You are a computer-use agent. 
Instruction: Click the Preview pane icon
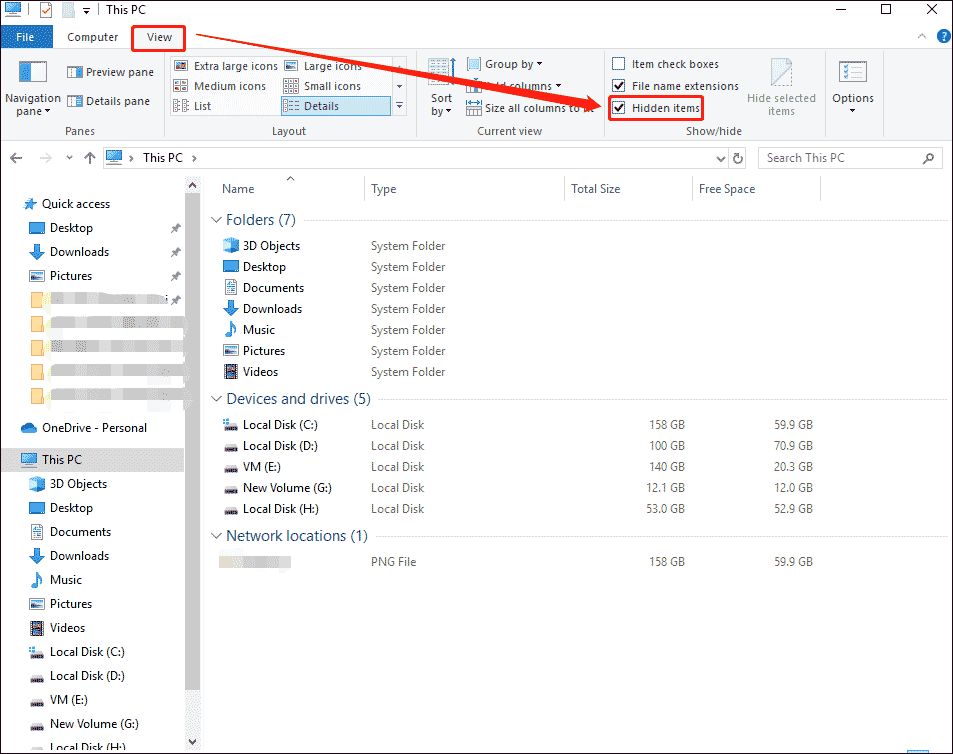click(75, 72)
